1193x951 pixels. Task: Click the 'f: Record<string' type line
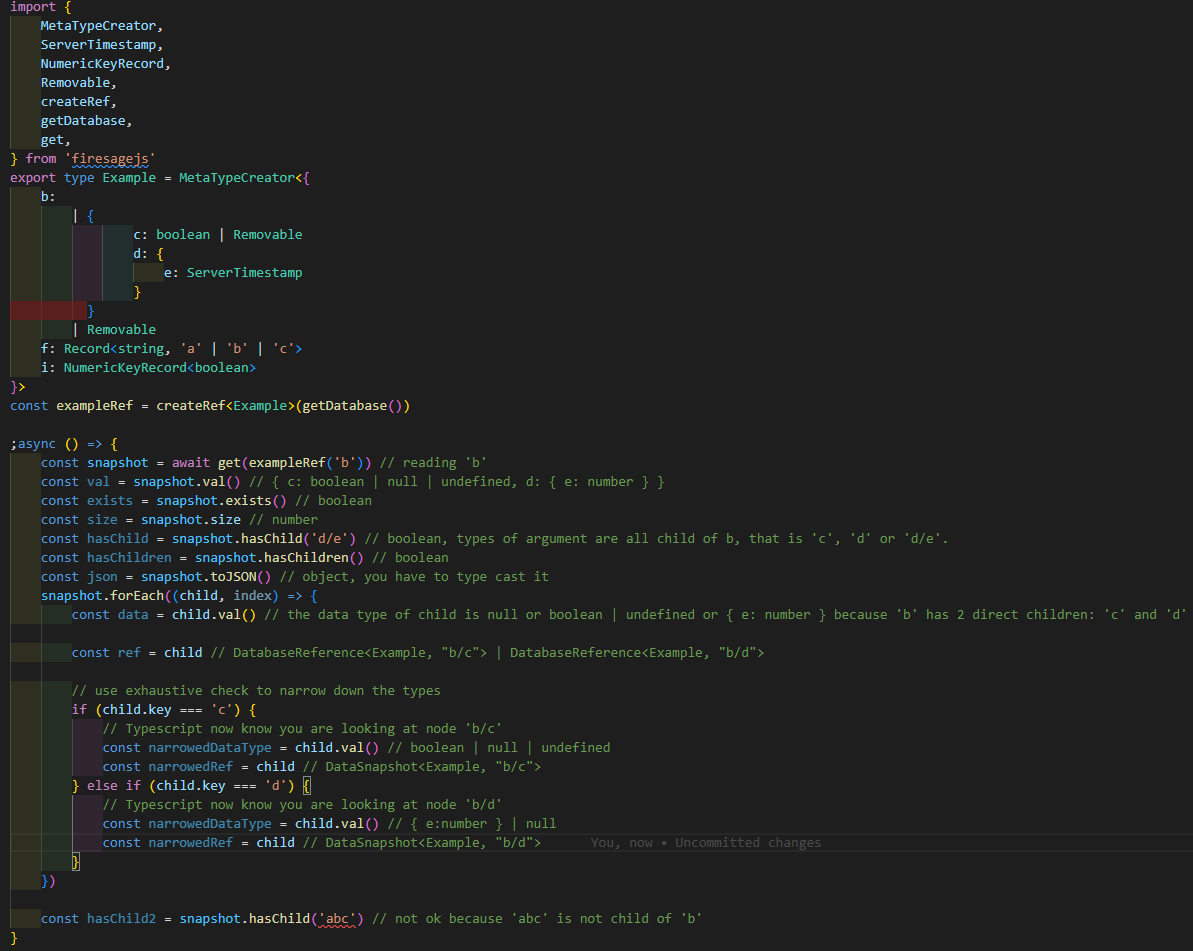pos(171,349)
